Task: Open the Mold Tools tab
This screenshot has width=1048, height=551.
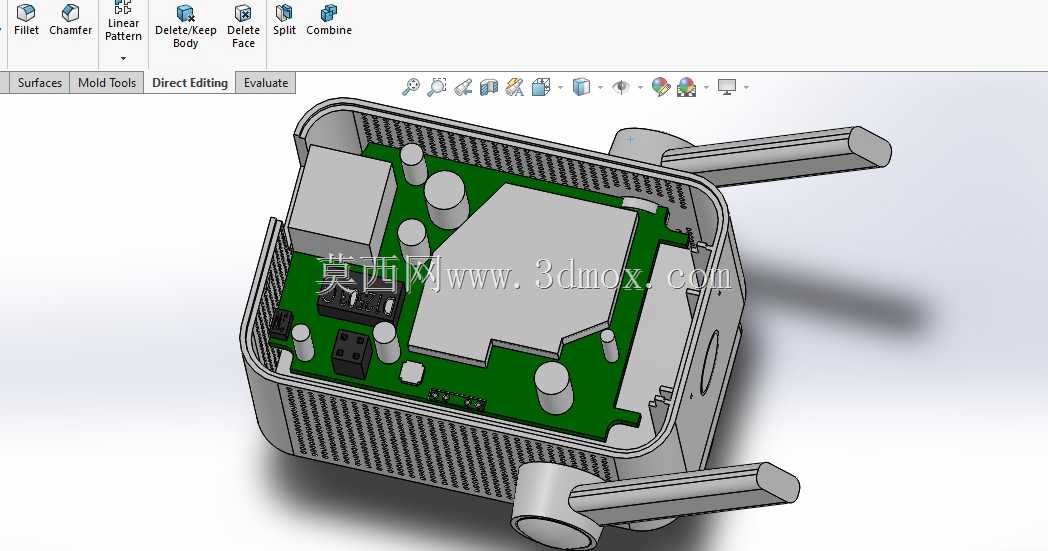Action: coord(107,83)
